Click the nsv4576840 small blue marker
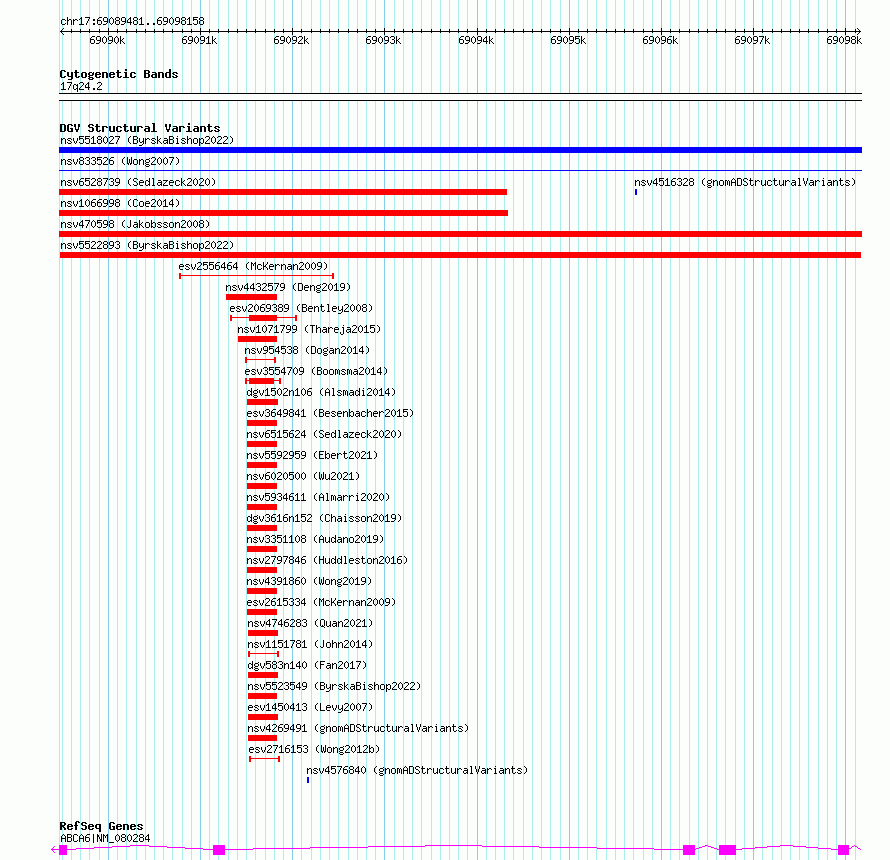This screenshot has height=860, width=890. 308,780
